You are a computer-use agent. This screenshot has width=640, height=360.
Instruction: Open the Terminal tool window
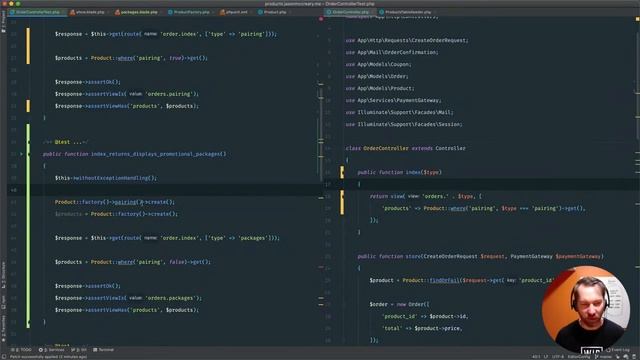tap(104, 350)
